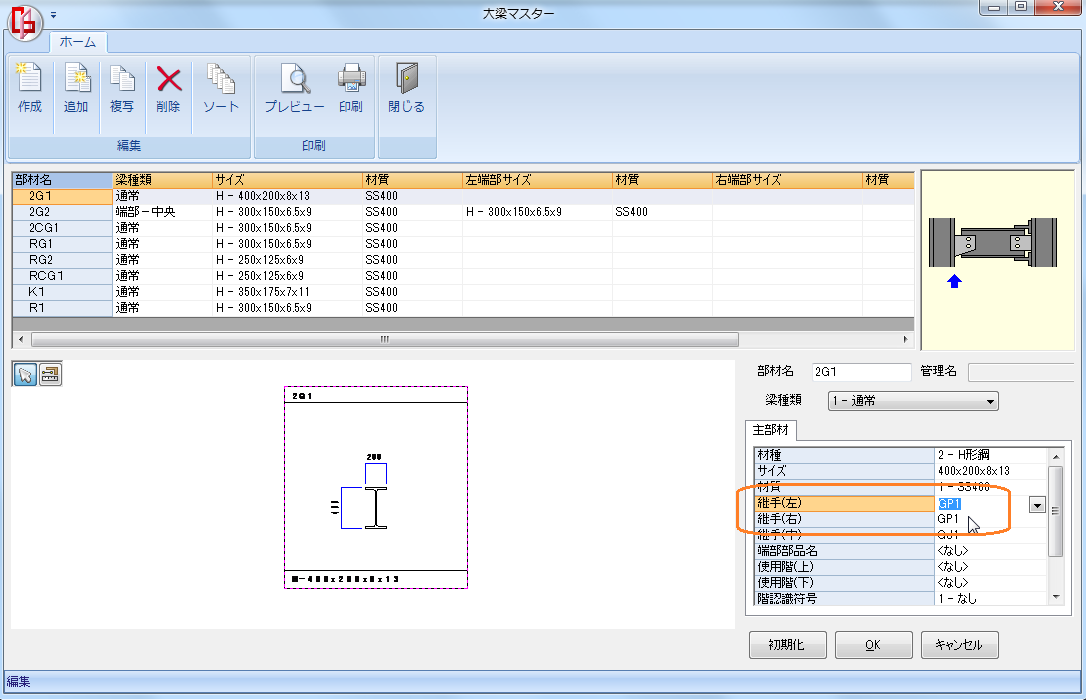This screenshot has width=1086, height=700.
Task: Click the 使用階(下) value <なし>
Action: point(990,583)
